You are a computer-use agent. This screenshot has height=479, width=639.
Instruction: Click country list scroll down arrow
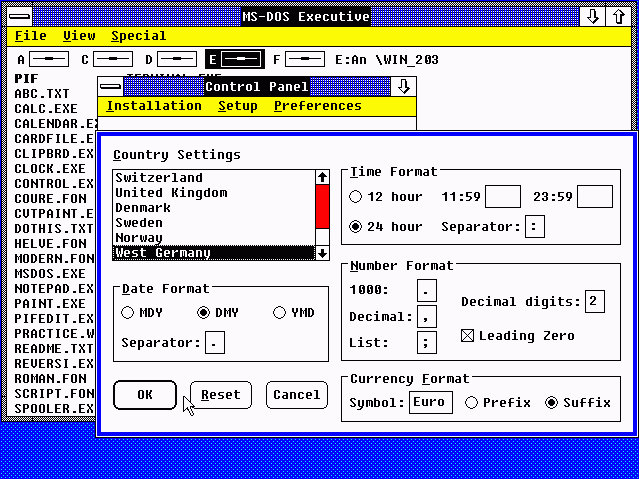[322, 253]
